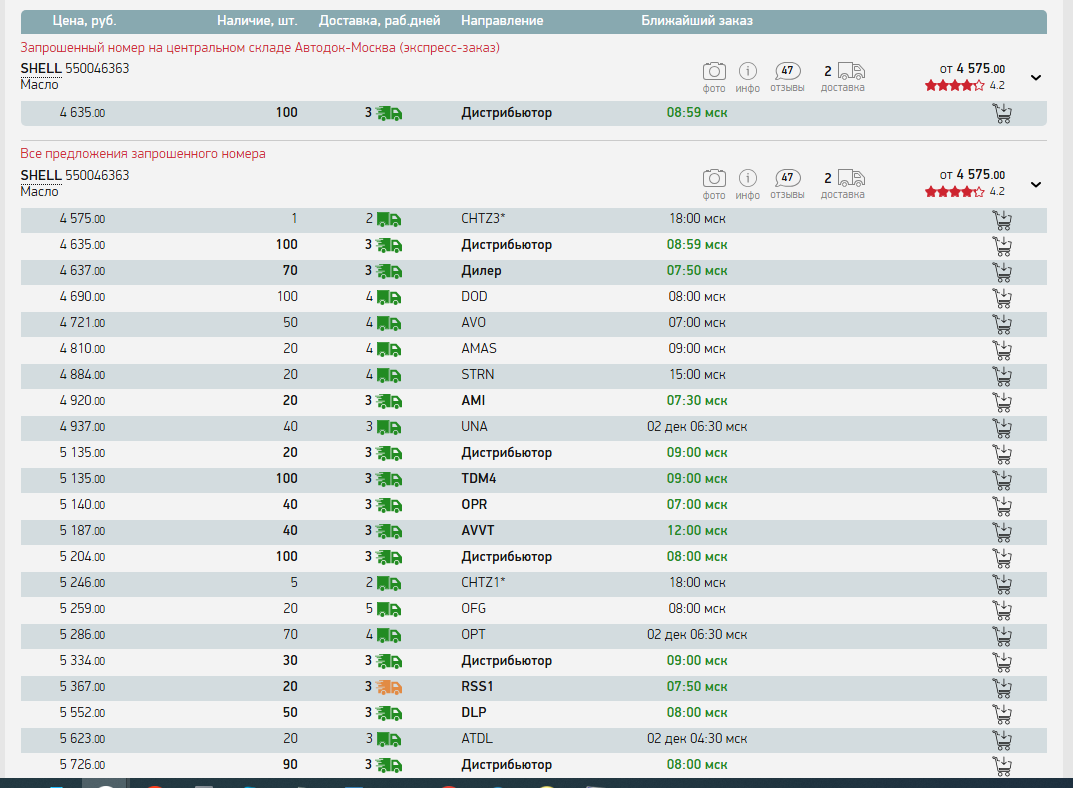Open SHELL brand link under 'Все предложения запрошенного номера'

tap(41, 175)
